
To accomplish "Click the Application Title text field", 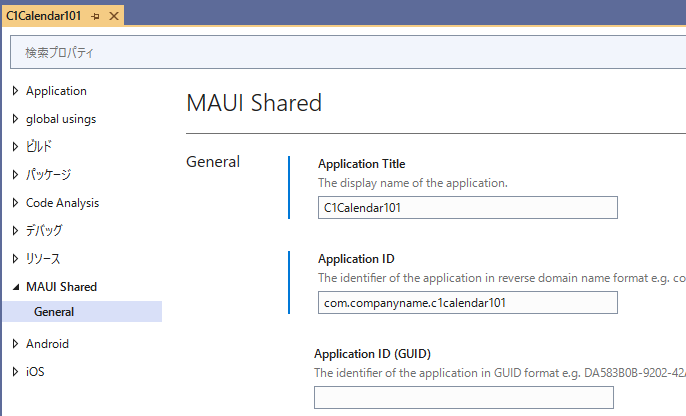I will (x=467, y=208).
